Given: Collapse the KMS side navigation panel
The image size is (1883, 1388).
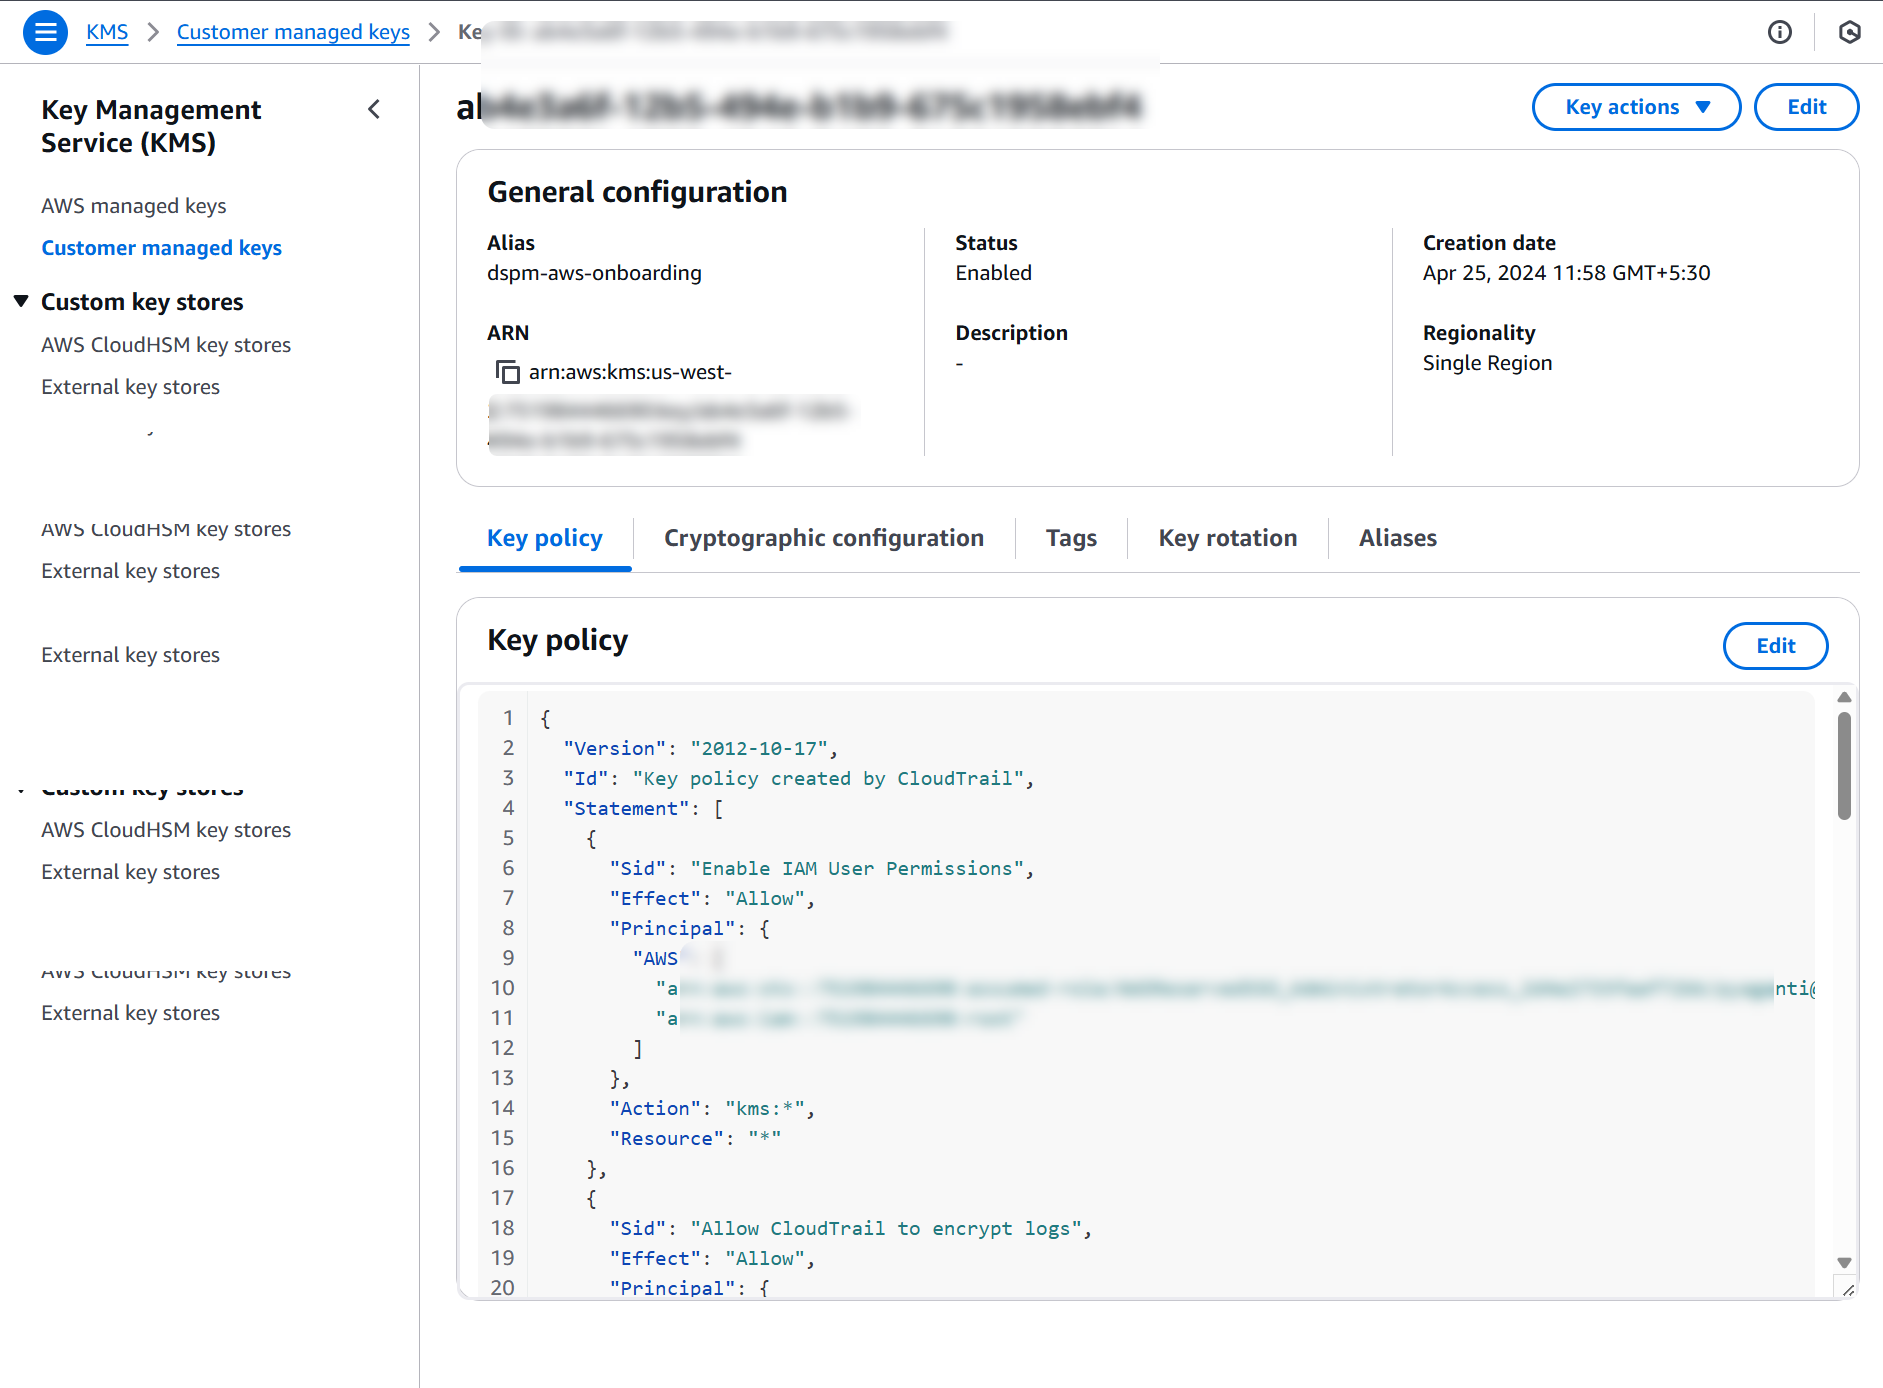Looking at the screenshot, I should coord(374,110).
